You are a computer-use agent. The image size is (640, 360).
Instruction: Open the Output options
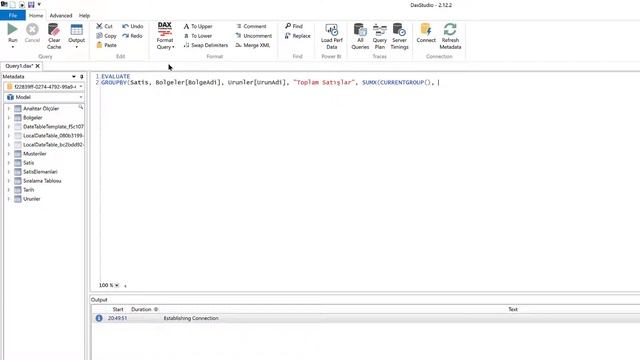tap(76, 36)
